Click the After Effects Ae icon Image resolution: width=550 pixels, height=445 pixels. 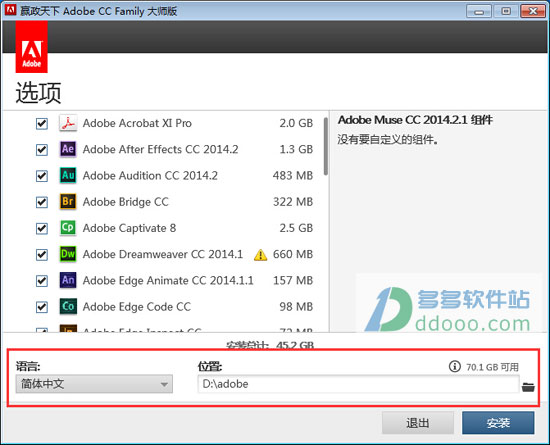click(x=68, y=149)
